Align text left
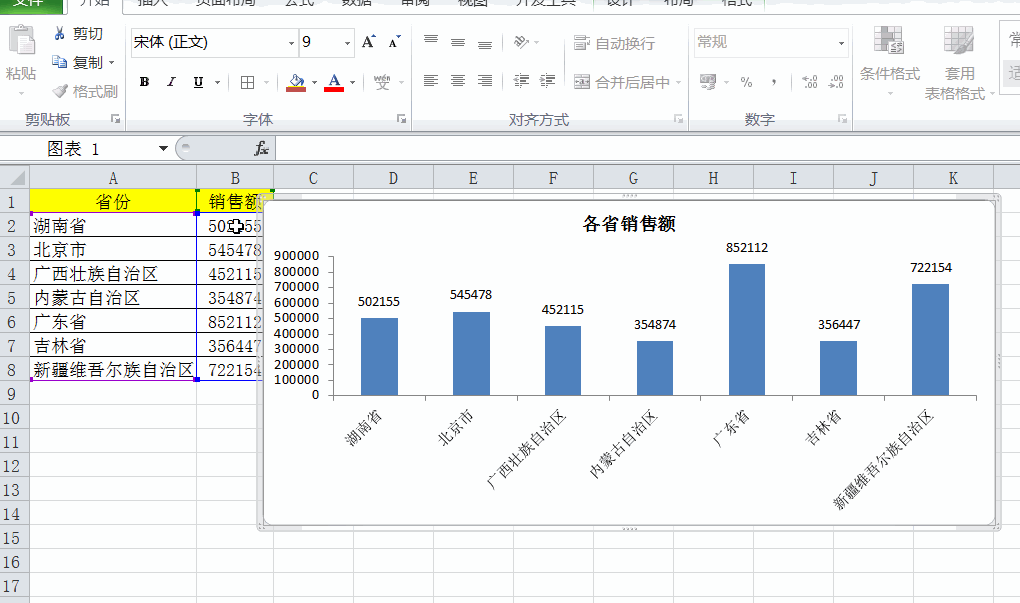This screenshot has height=603, width=1020. click(x=431, y=81)
